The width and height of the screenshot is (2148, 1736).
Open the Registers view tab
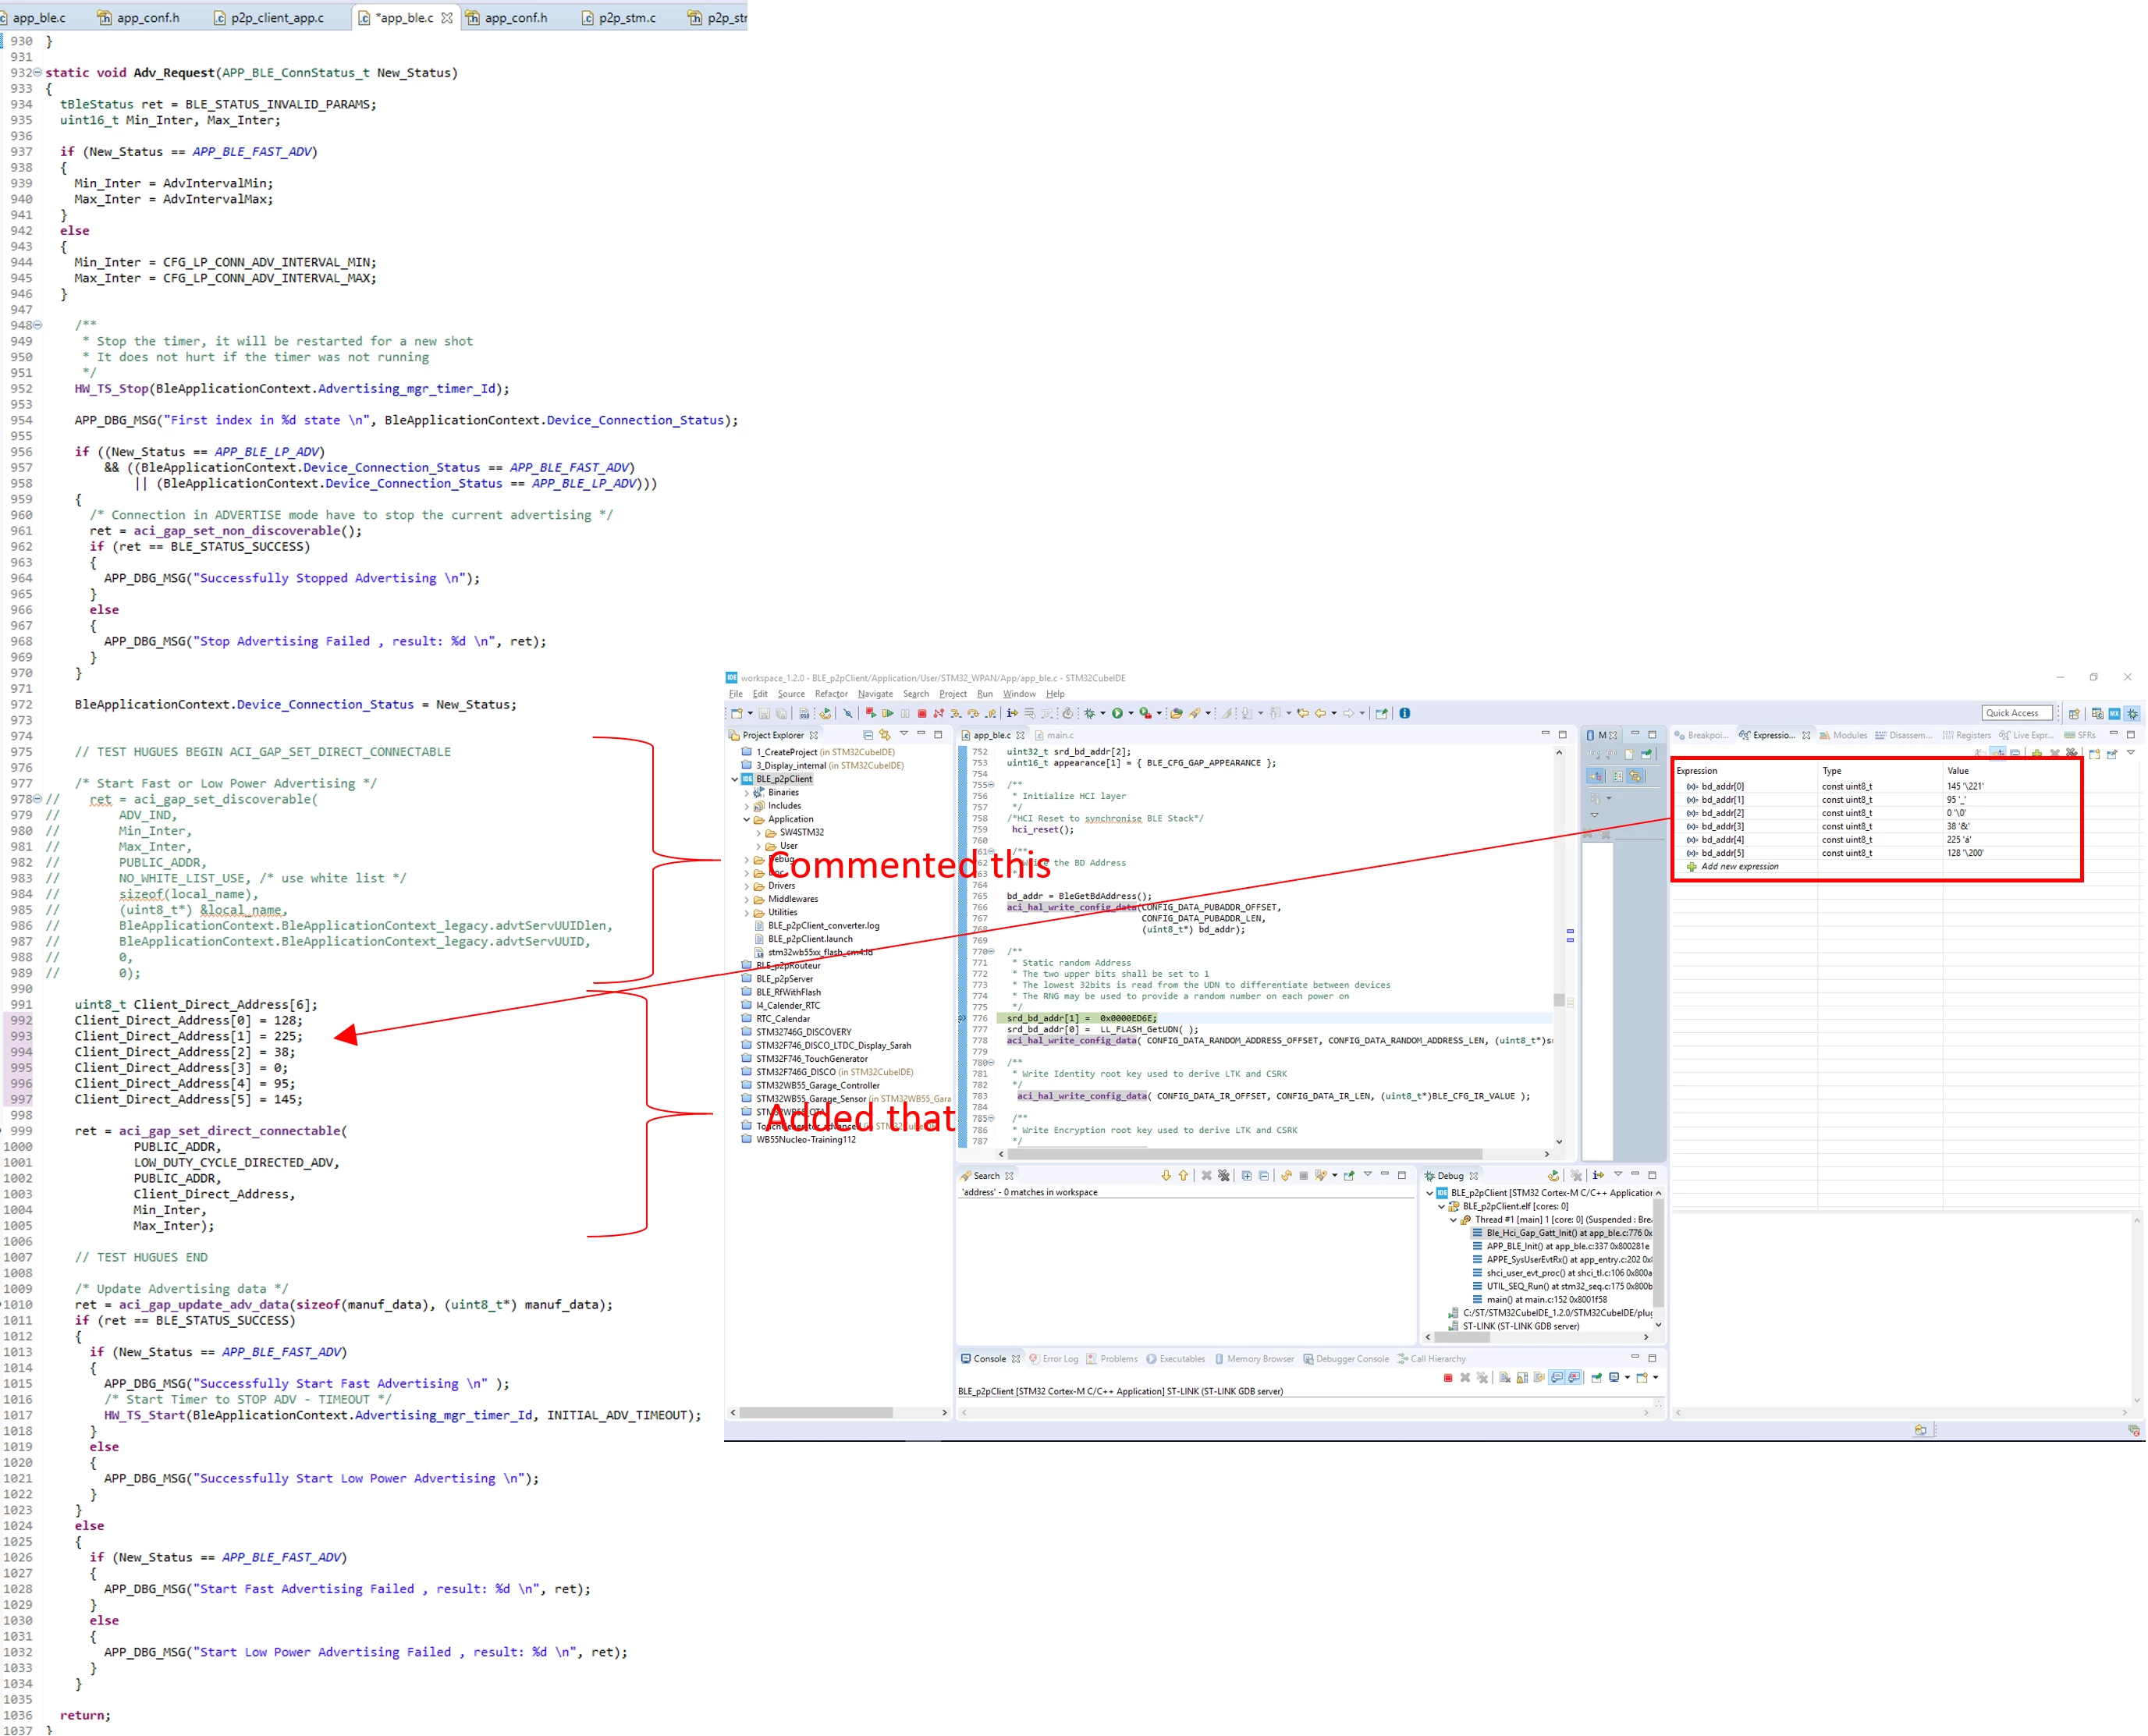pos(1967,735)
